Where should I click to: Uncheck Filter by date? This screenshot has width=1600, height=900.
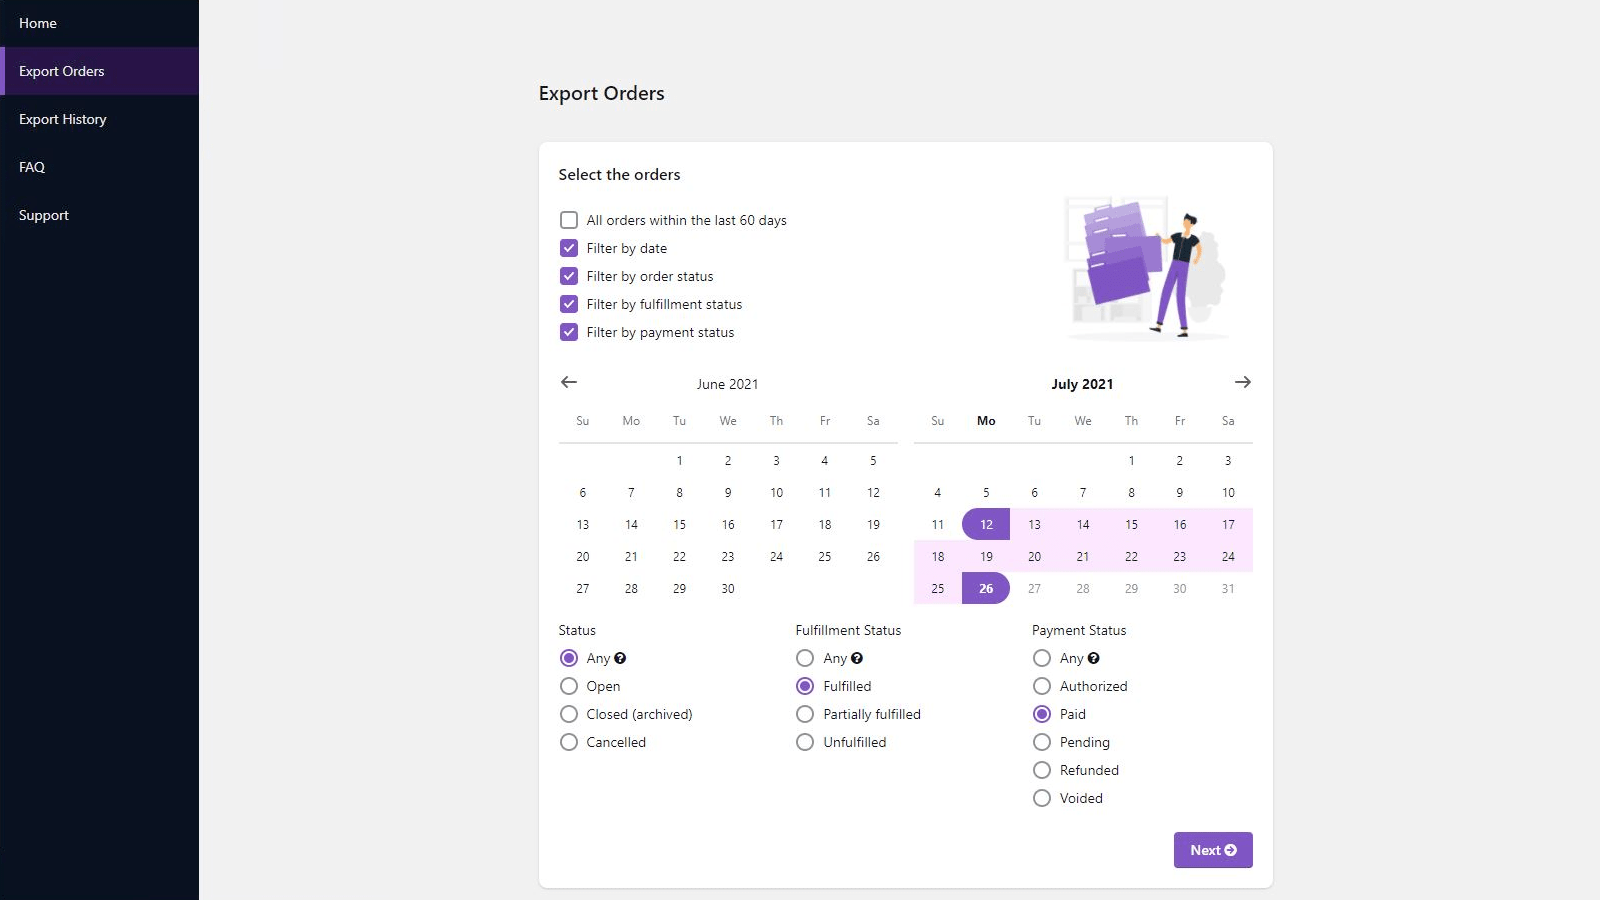coord(569,248)
